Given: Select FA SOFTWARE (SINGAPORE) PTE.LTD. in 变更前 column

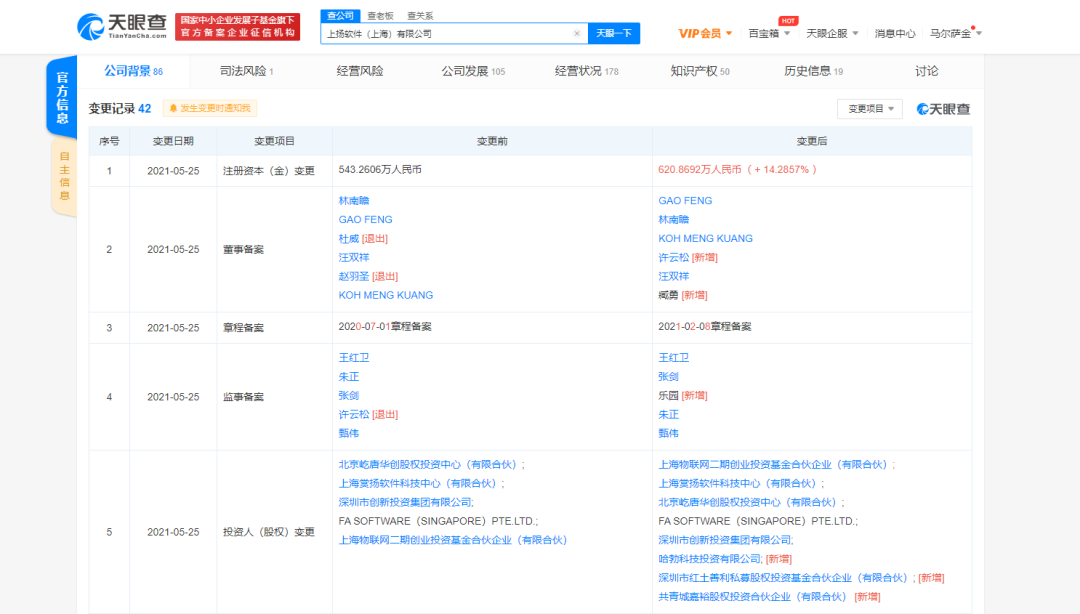Looking at the screenshot, I should pyautogui.click(x=438, y=521).
